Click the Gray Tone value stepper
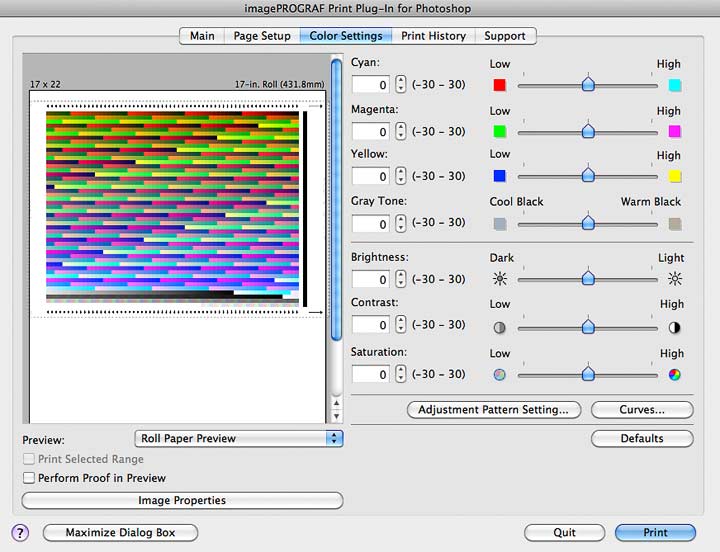This screenshot has height=552, width=720. coord(401,223)
